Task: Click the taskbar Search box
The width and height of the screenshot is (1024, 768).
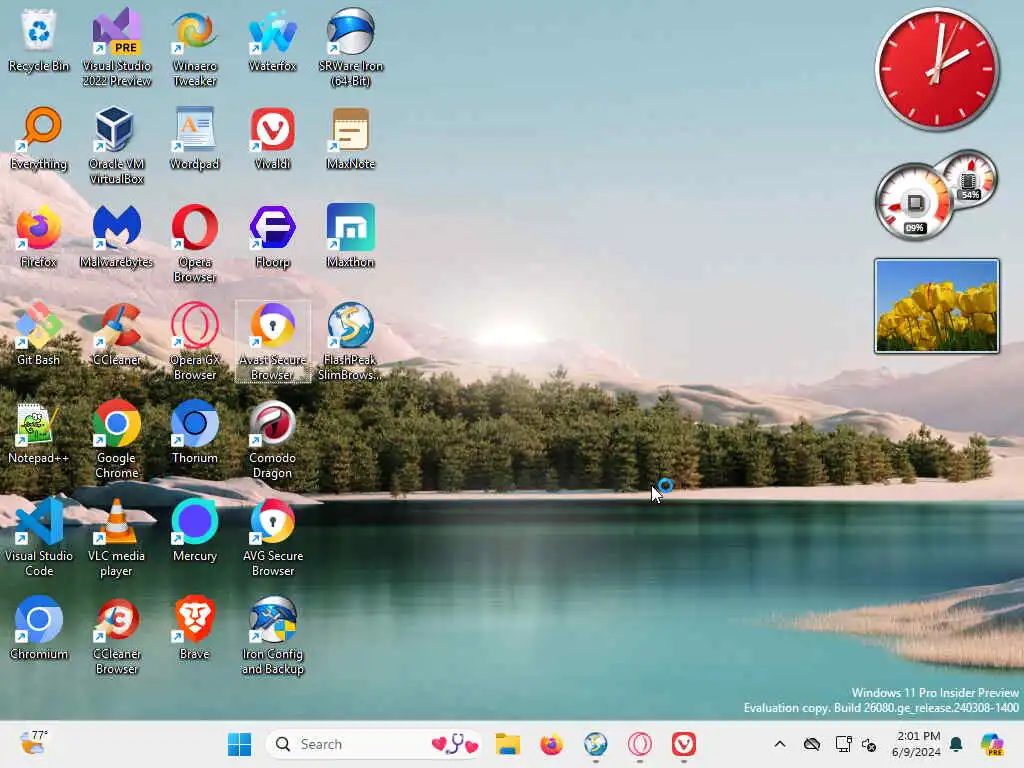Action: (x=374, y=744)
